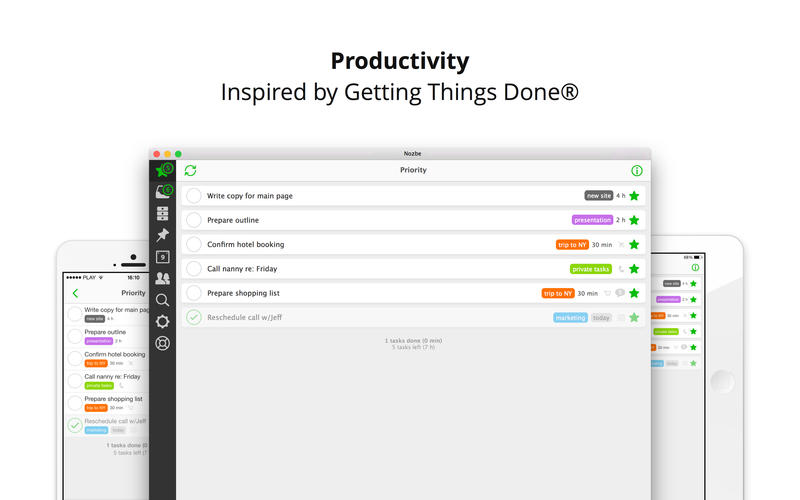Open the Inbox in the sidebar
Screen dimensions: 800x500
(x=161, y=191)
